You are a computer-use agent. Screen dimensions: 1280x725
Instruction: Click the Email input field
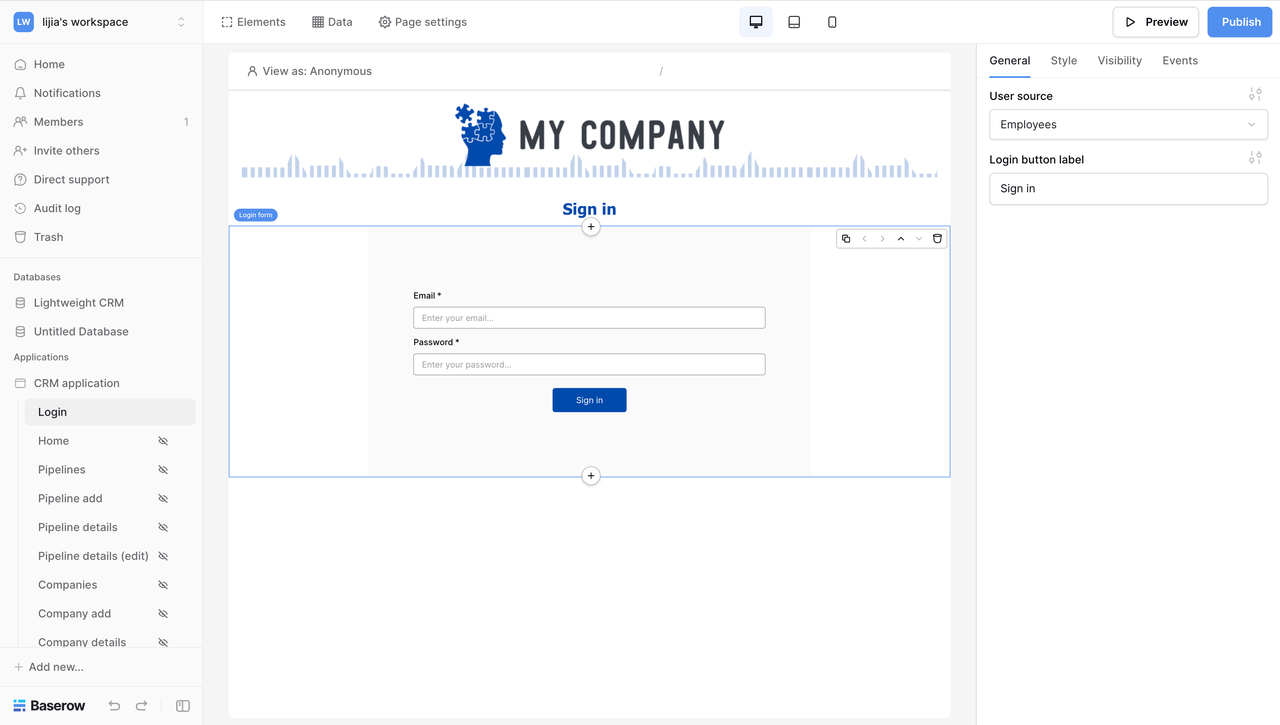[x=589, y=318]
